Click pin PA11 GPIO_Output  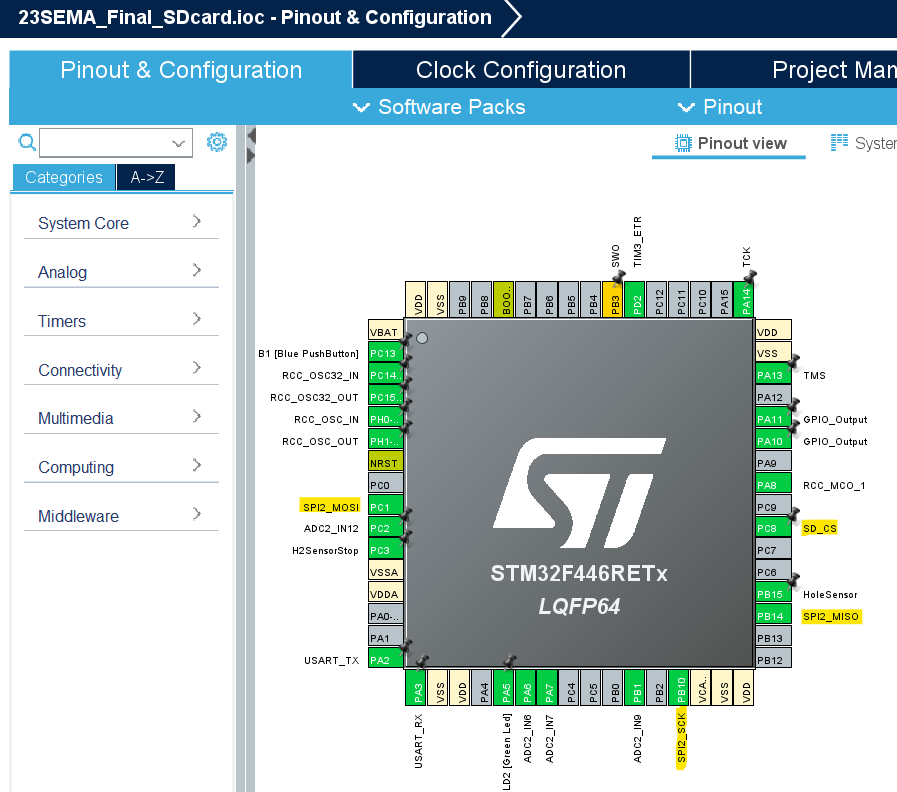point(773,419)
